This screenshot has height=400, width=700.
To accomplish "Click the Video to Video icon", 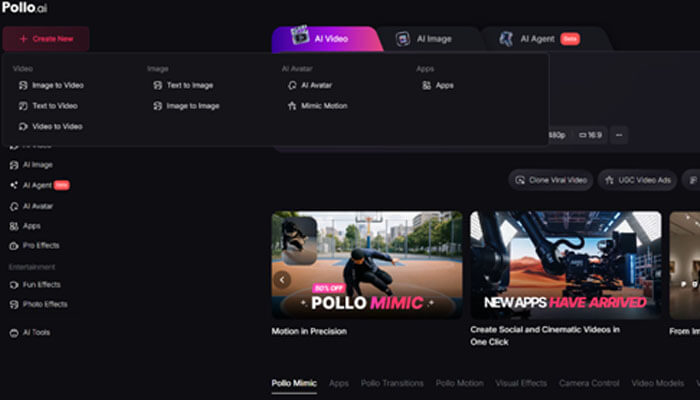I will coord(23,126).
